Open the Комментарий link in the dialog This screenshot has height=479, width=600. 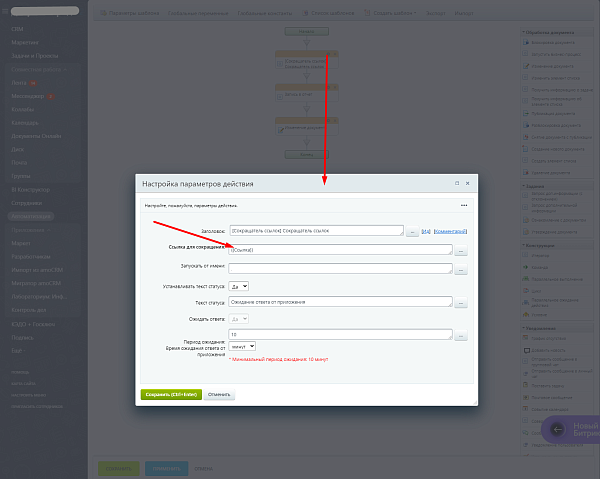(x=450, y=231)
